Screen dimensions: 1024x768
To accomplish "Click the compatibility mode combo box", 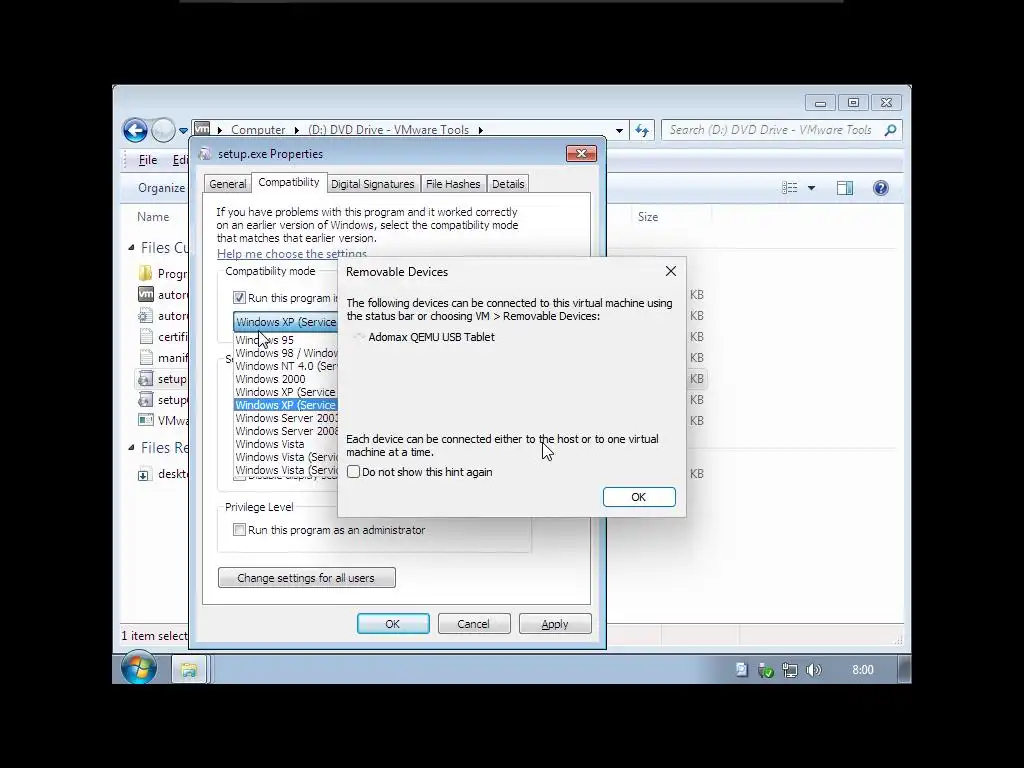I will coord(285,322).
